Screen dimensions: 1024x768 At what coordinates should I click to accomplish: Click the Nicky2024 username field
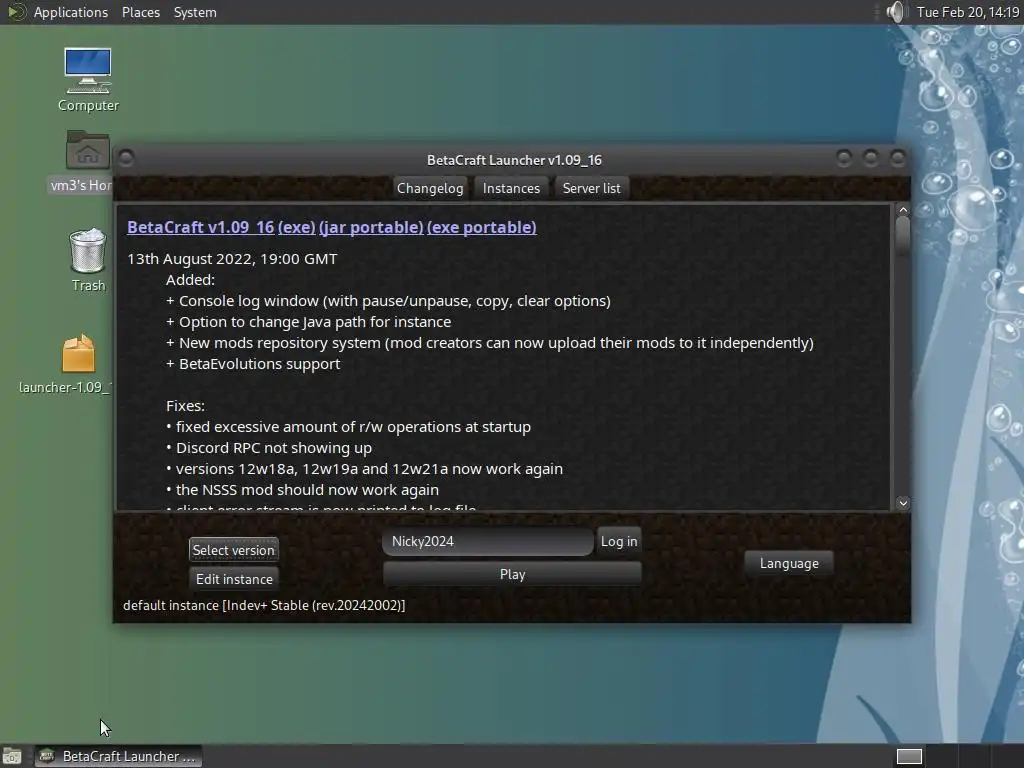pyautogui.click(x=488, y=541)
